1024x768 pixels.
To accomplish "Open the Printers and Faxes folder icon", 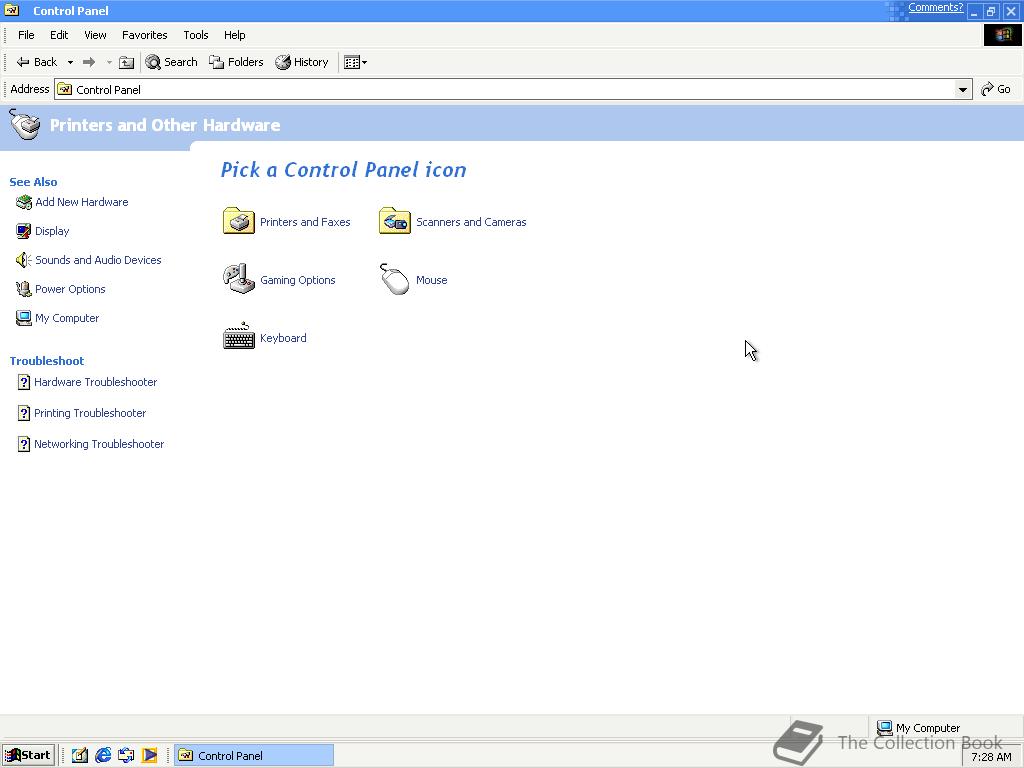I will click(x=238, y=221).
